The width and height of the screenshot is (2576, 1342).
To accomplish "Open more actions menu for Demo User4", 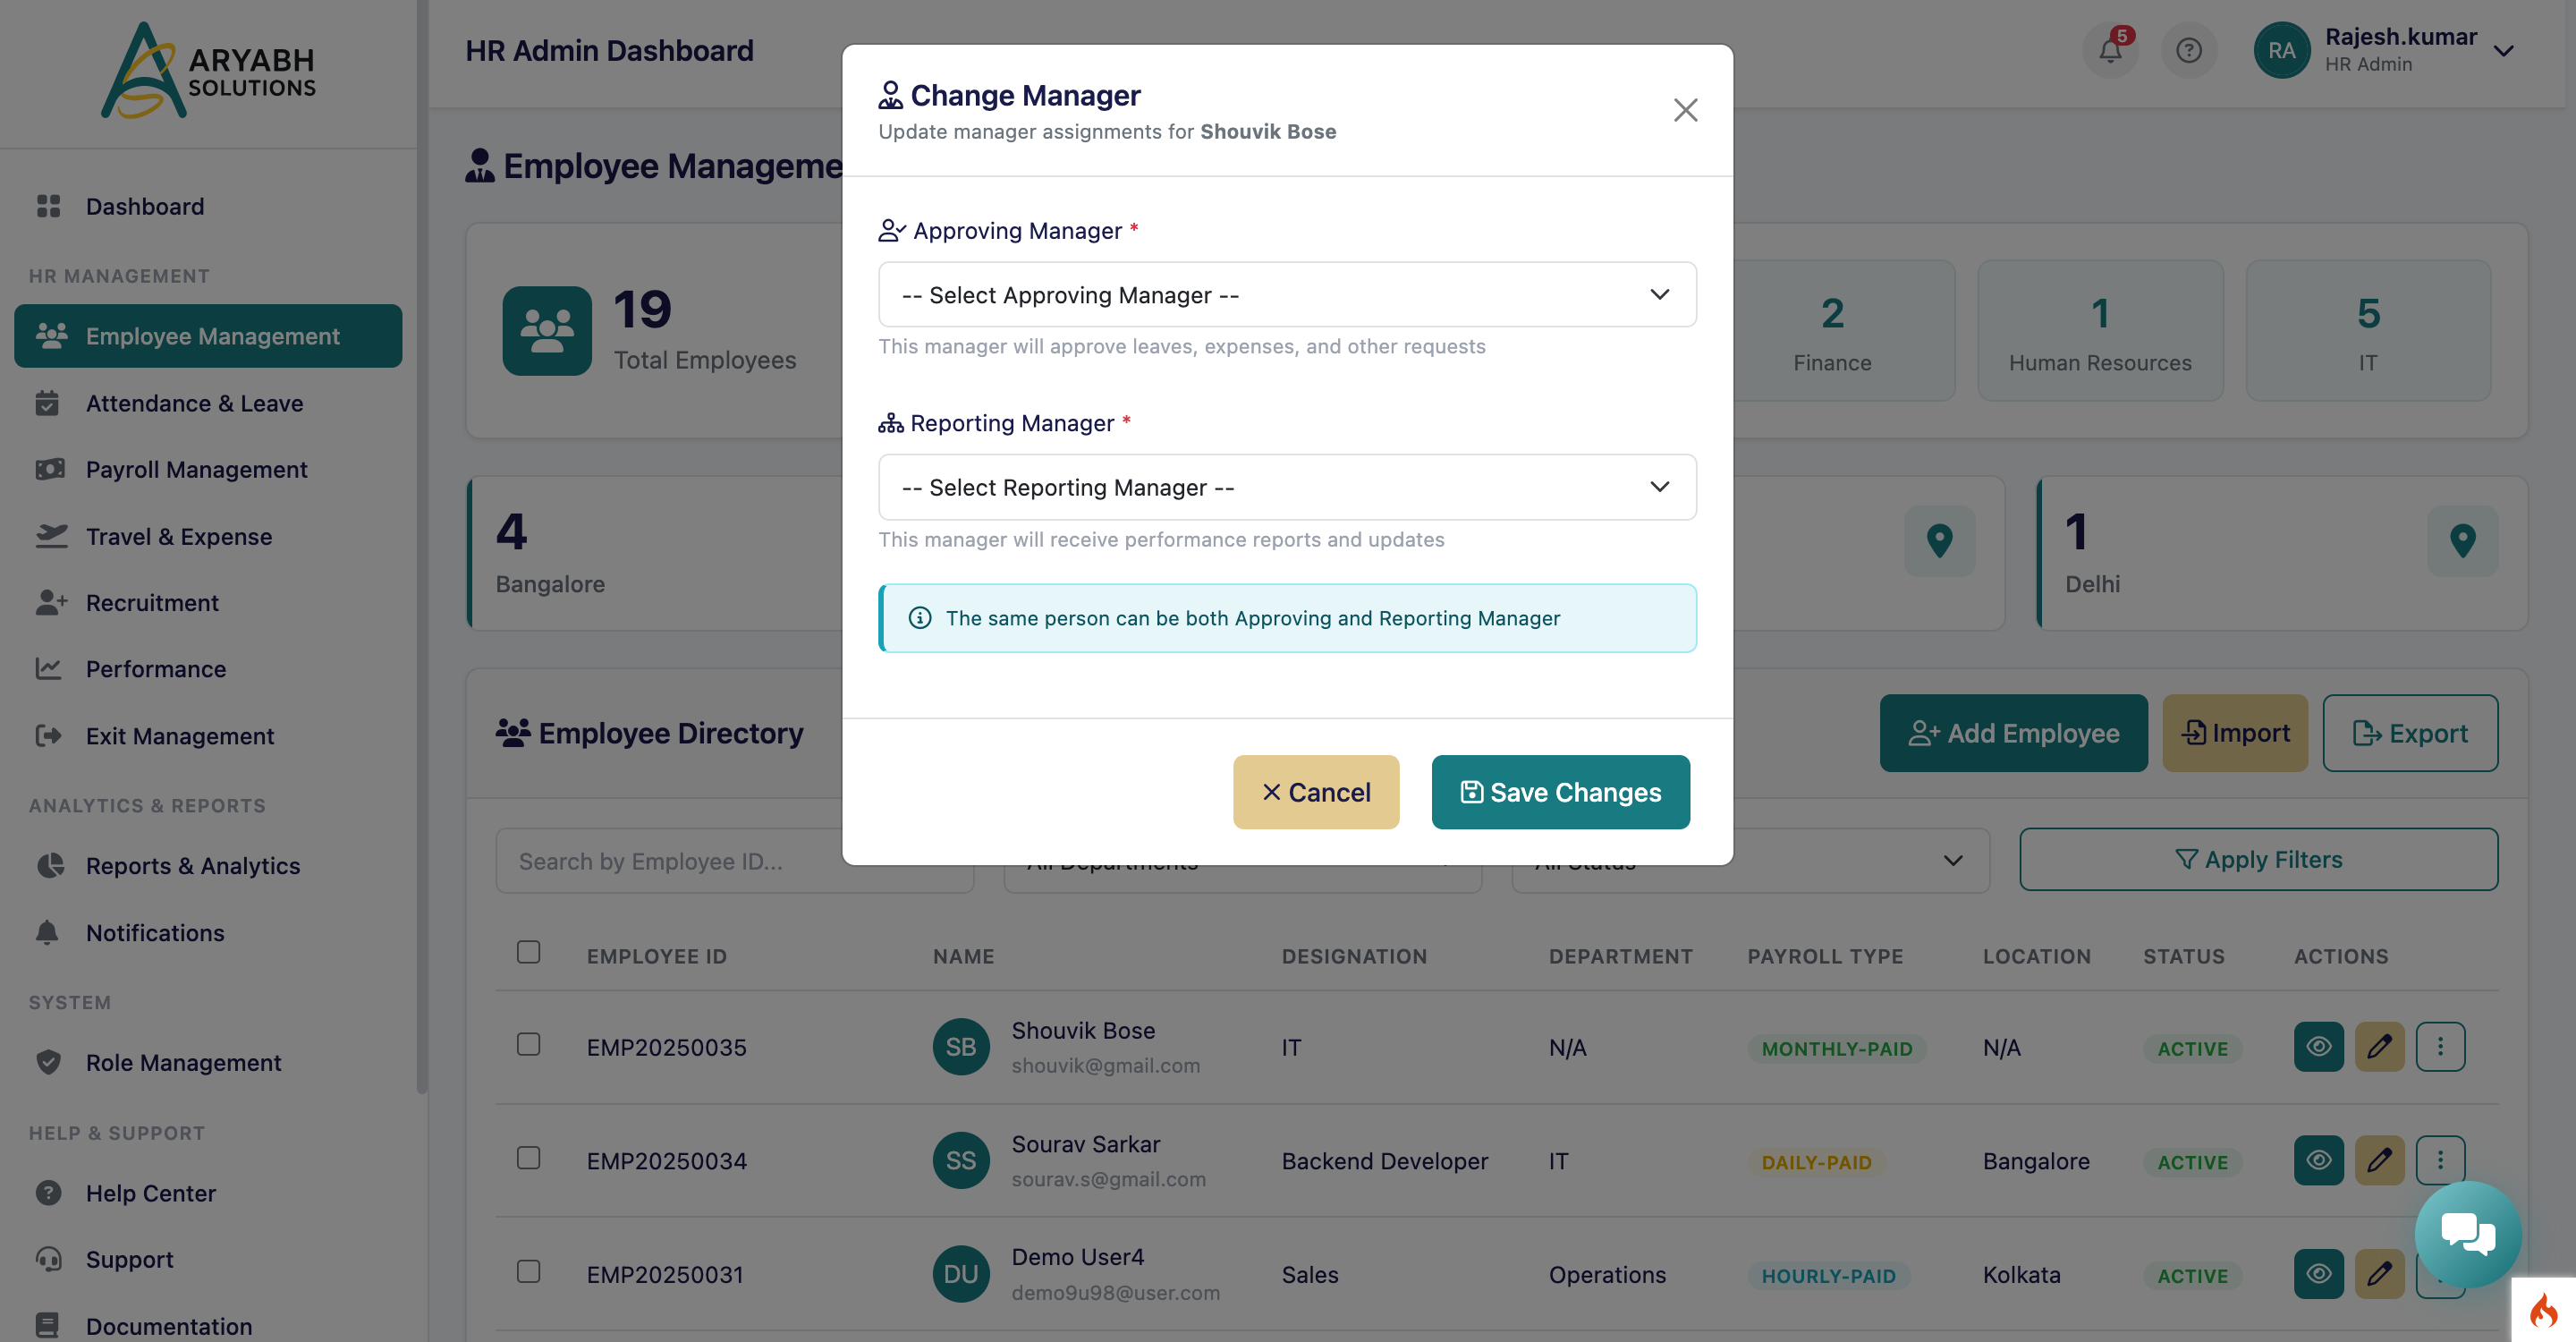I will tap(2441, 1273).
